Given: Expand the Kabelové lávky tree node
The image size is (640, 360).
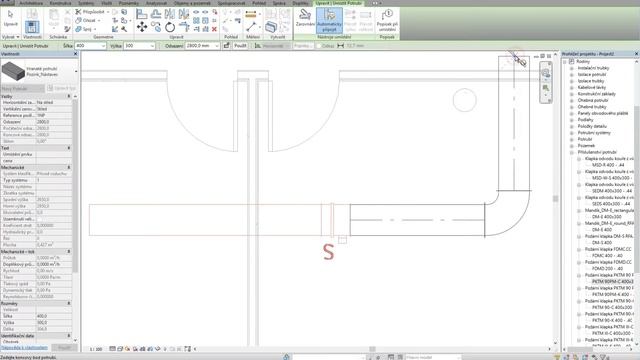Looking at the screenshot, I should 572,87.
